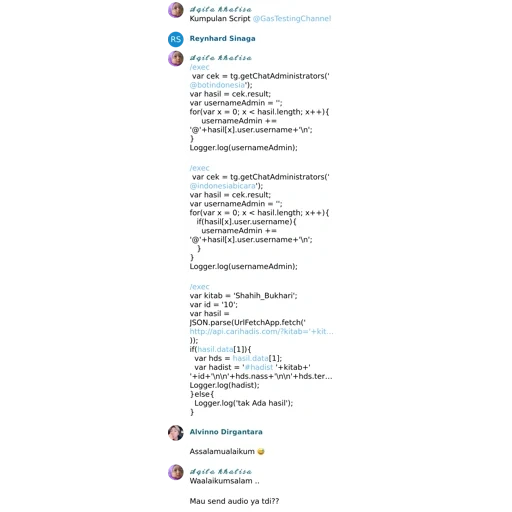Click Aqila Khalisa's avatar beside the /exec scripts
Screen dimensions: 512x512
[x=176, y=59]
